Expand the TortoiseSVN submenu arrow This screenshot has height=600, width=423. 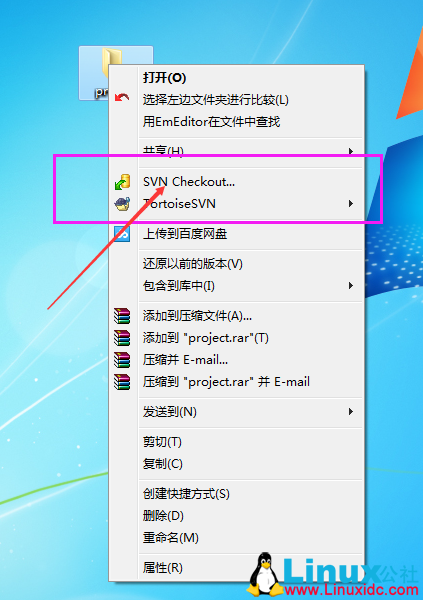tap(351, 204)
